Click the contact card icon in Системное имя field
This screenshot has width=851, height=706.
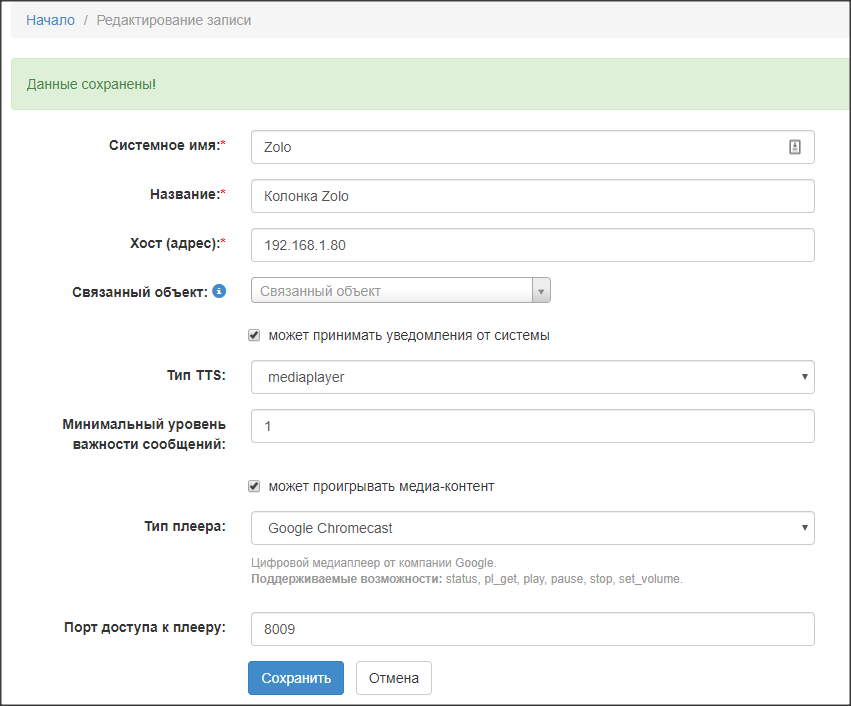(x=795, y=147)
